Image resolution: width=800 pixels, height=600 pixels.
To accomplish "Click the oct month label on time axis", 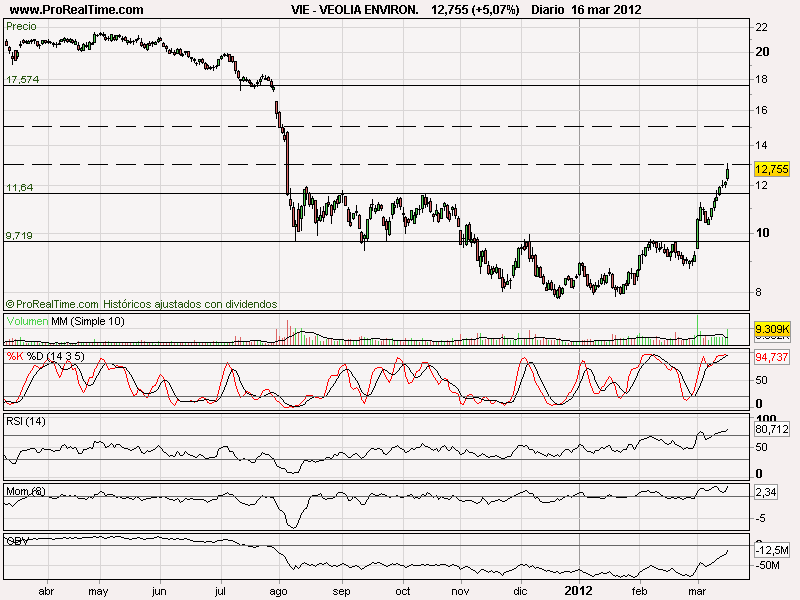I will tap(403, 591).
